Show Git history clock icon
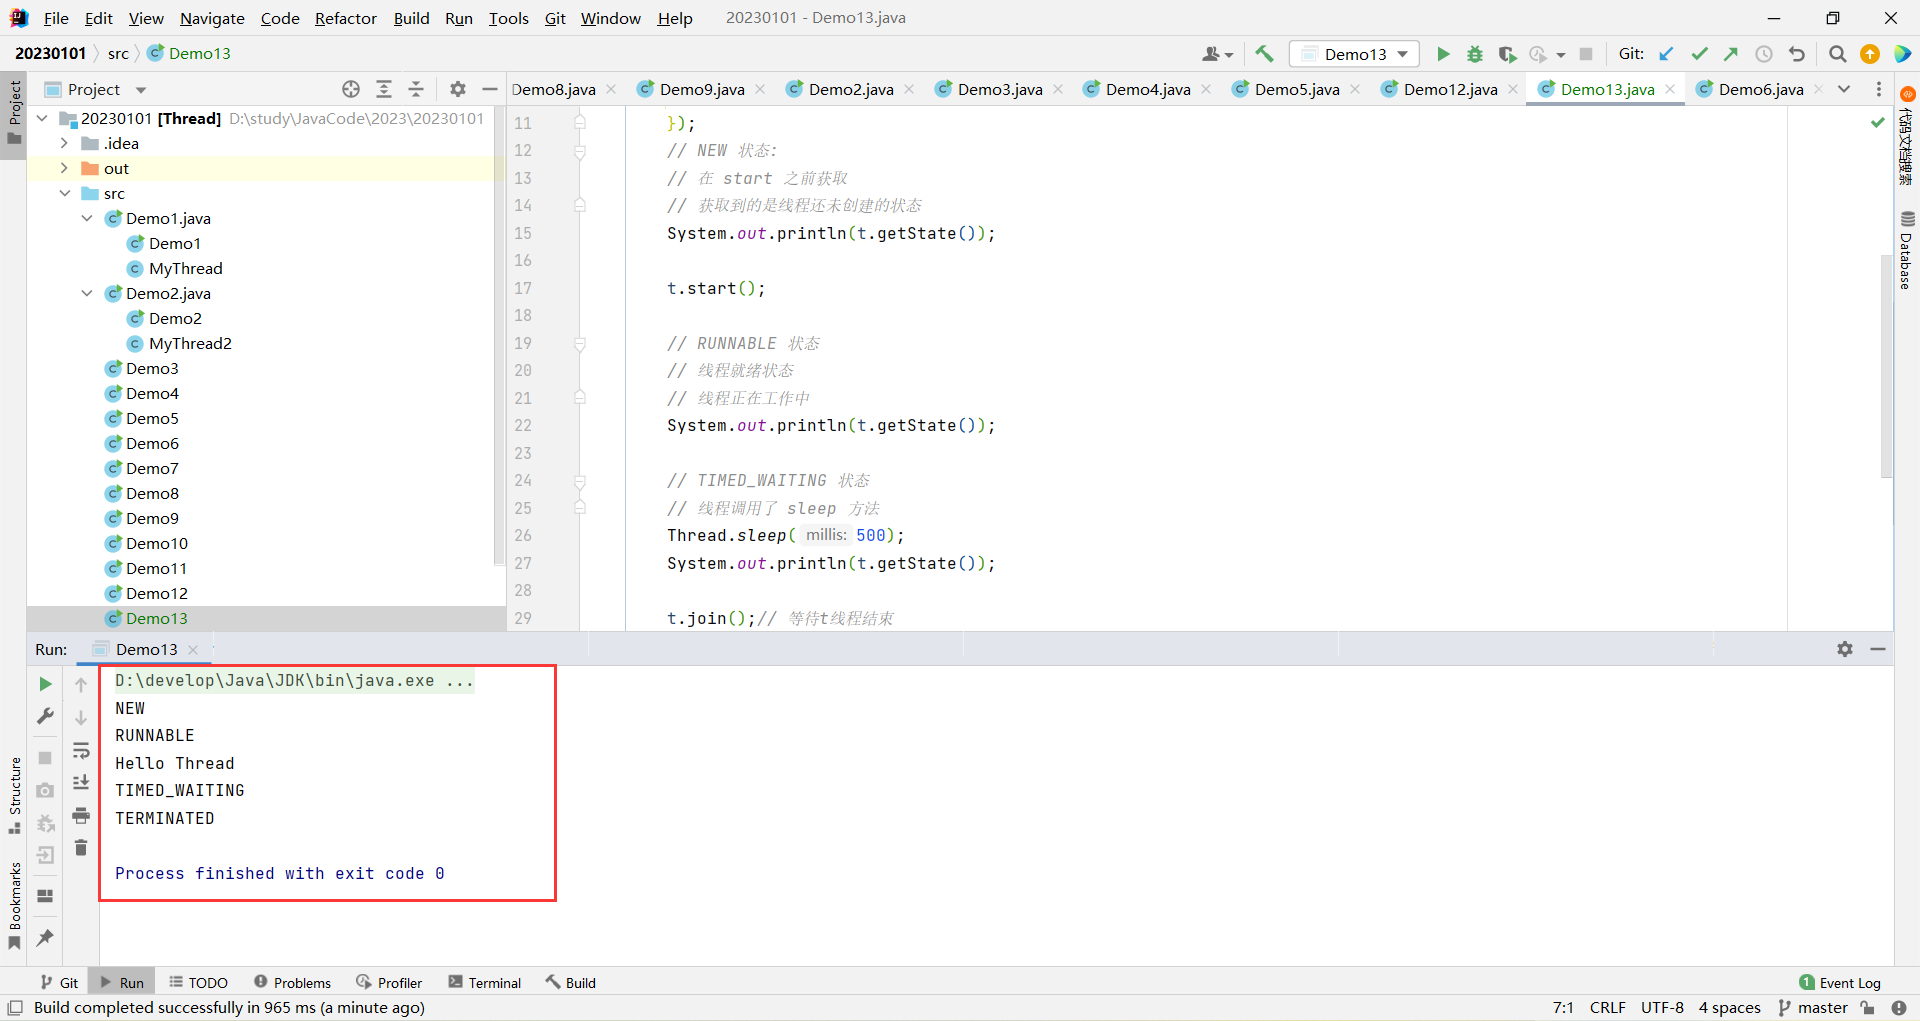Image resolution: width=1920 pixels, height=1021 pixels. [x=1764, y=54]
